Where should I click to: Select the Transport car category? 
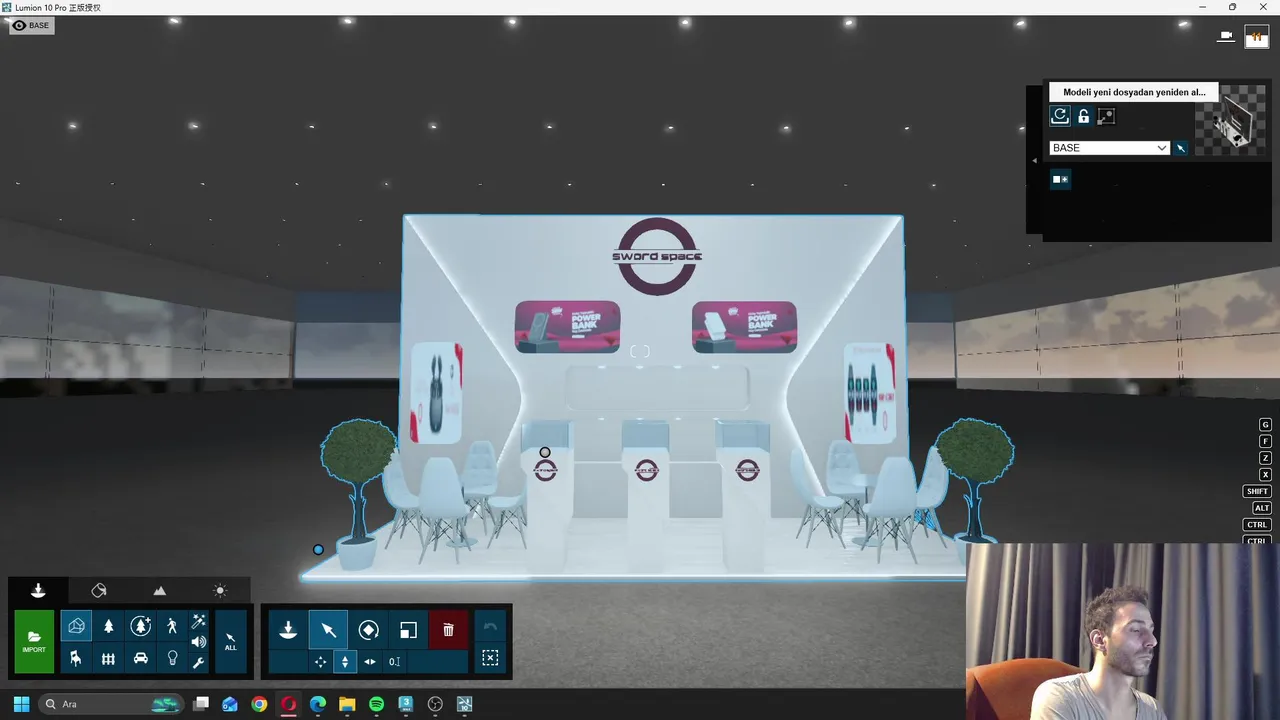[x=141, y=658]
